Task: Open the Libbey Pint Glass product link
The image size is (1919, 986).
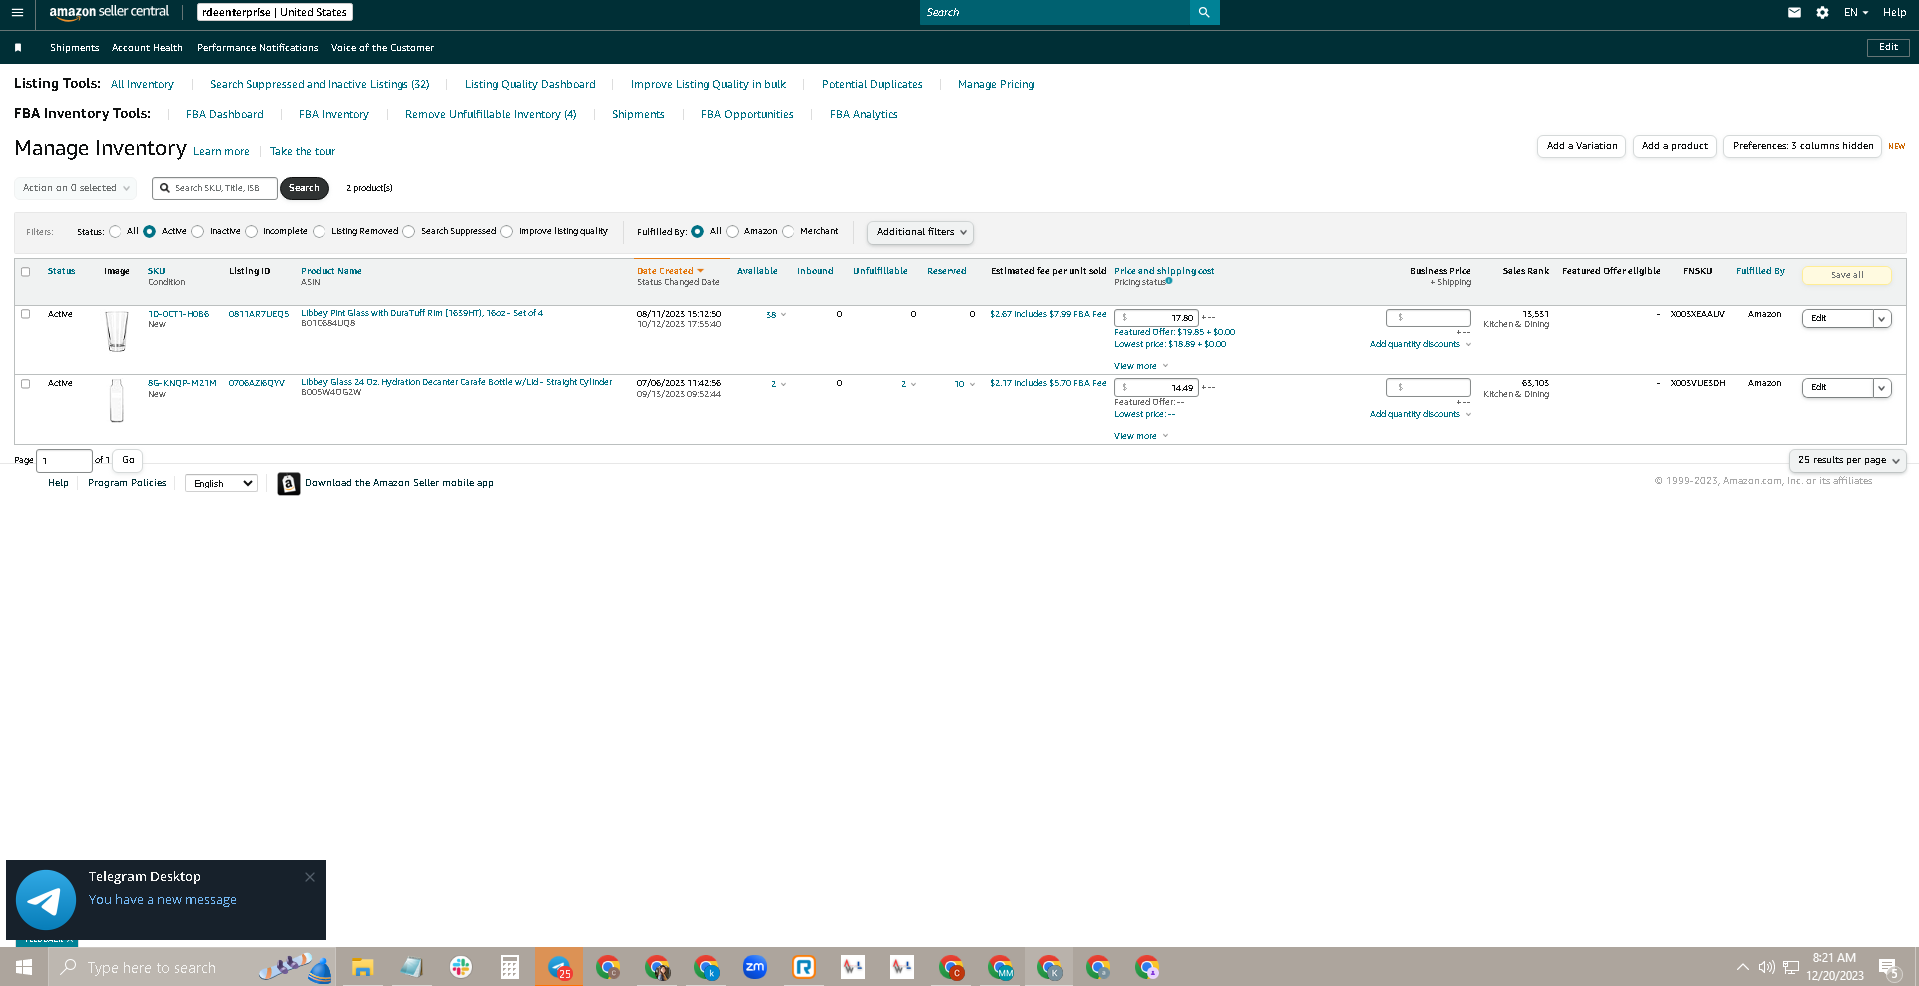Action: 422,313
